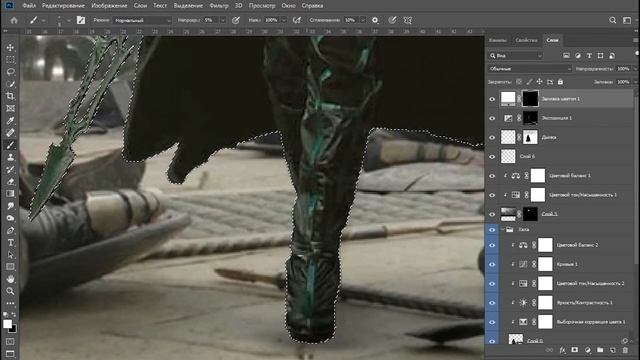Select the History Brush tool

(x=10, y=169)
